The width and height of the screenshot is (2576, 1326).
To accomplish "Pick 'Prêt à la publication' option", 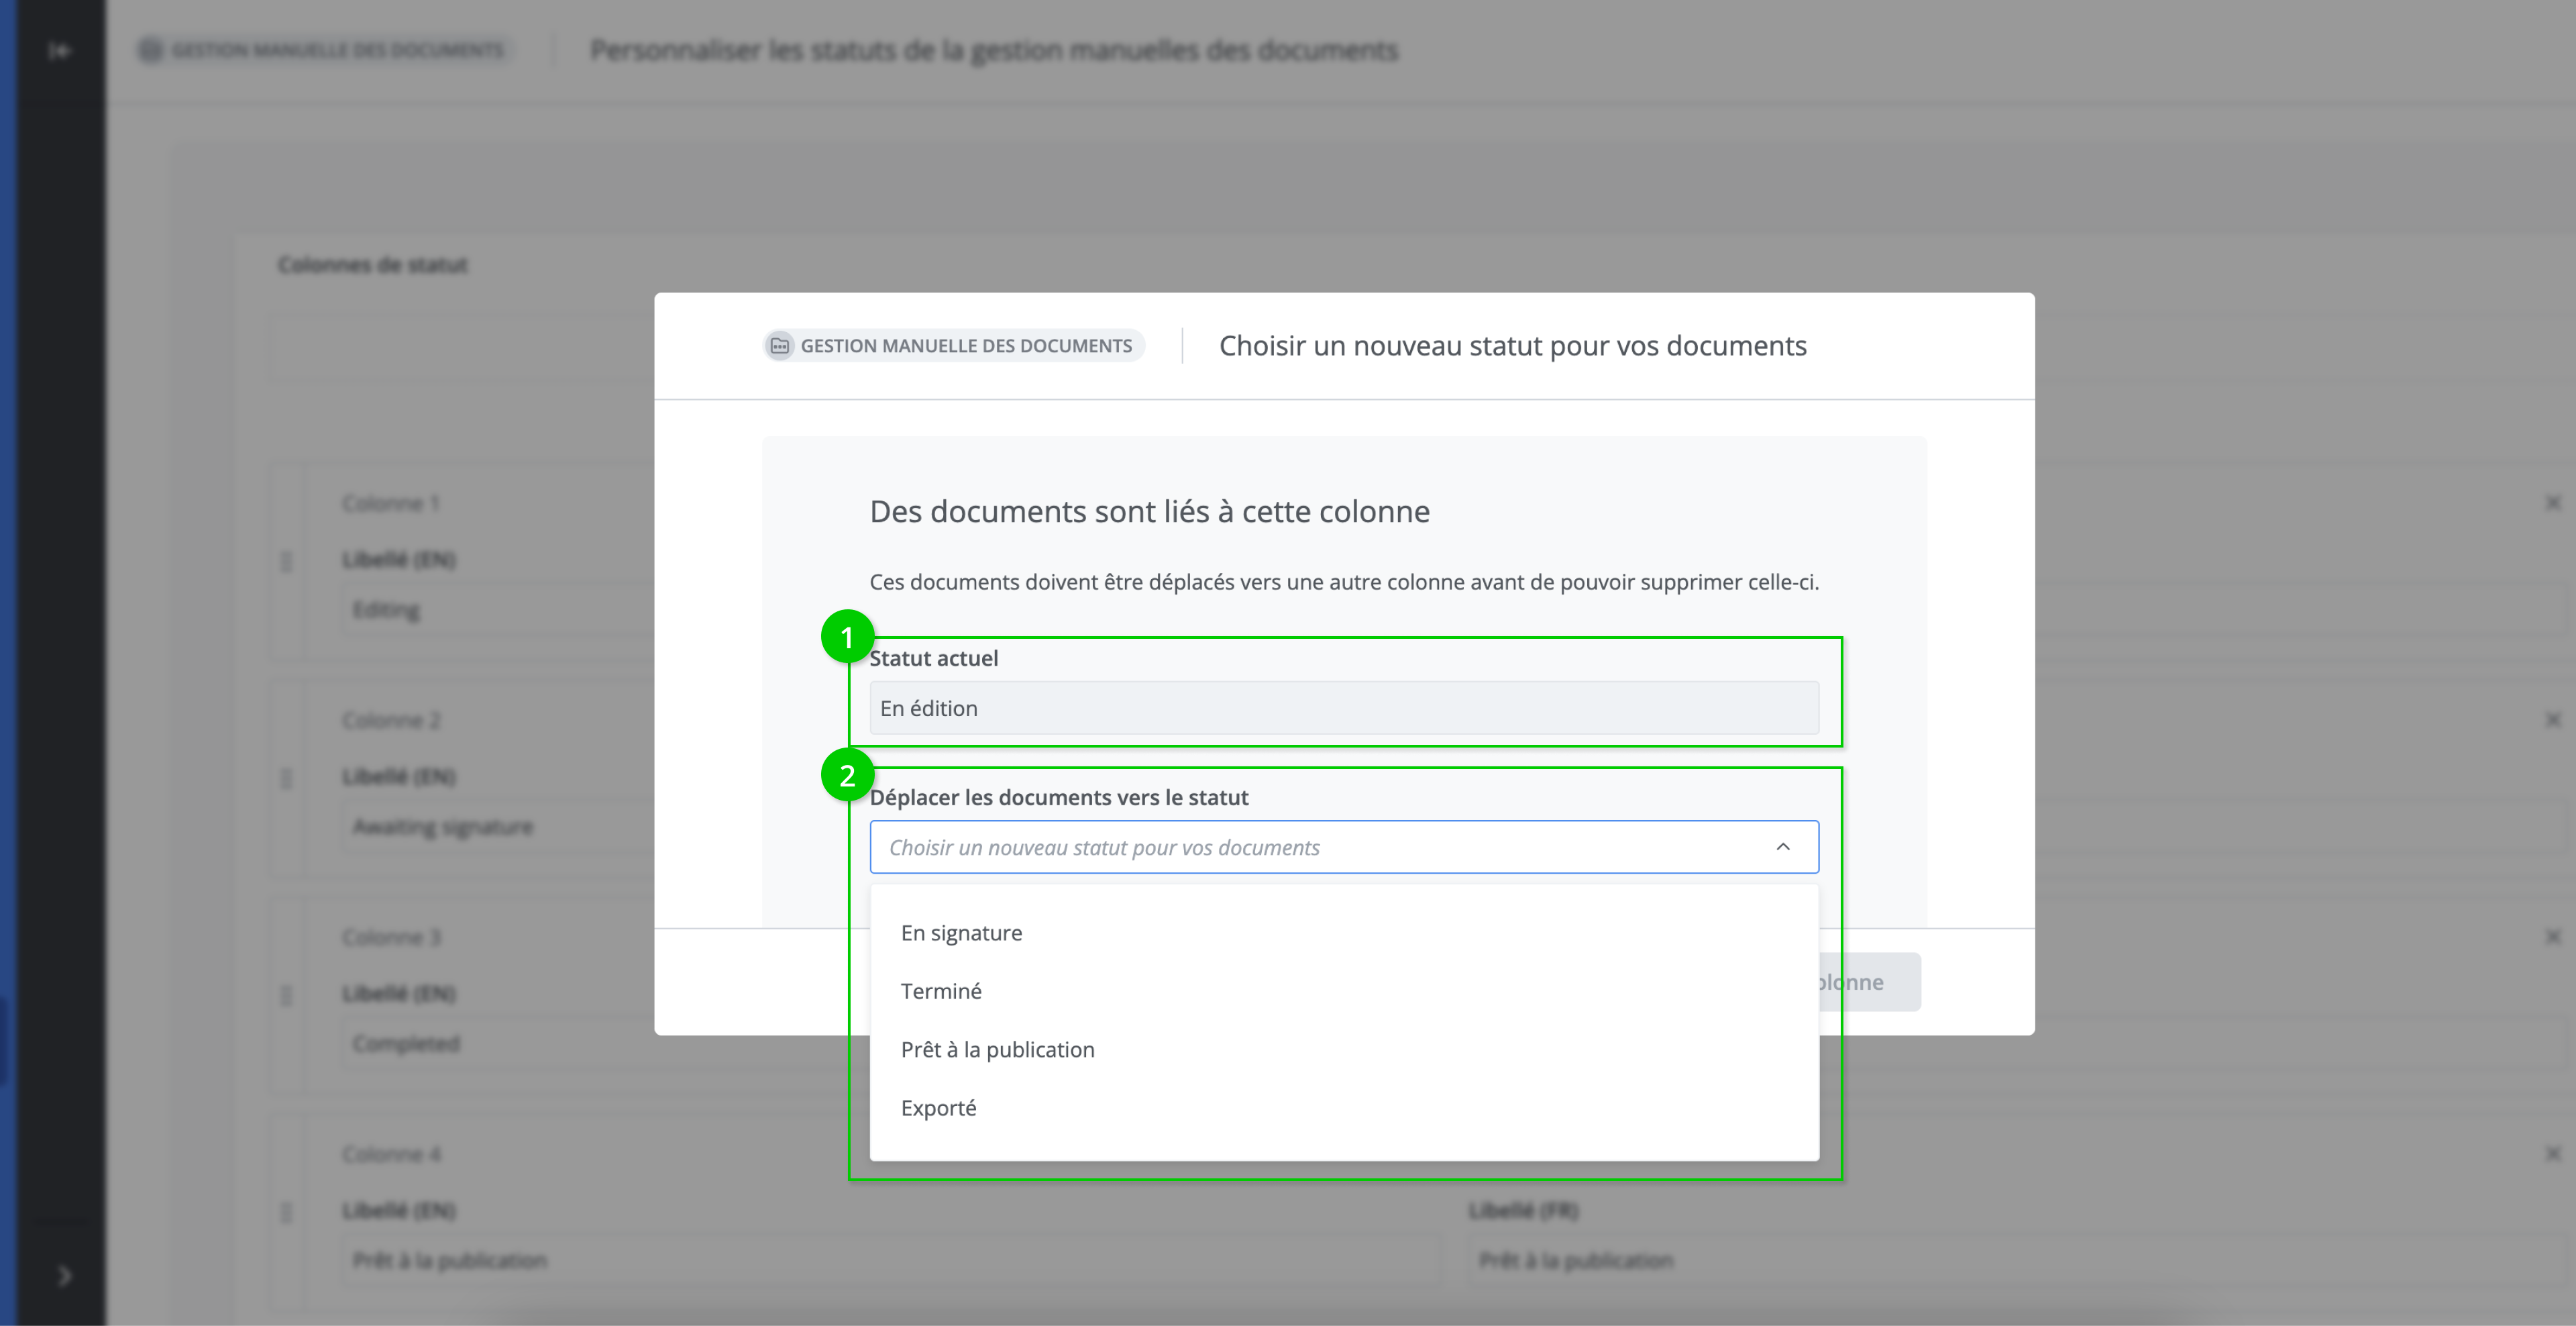I will pyautogui.click(x=997, y=1050).
